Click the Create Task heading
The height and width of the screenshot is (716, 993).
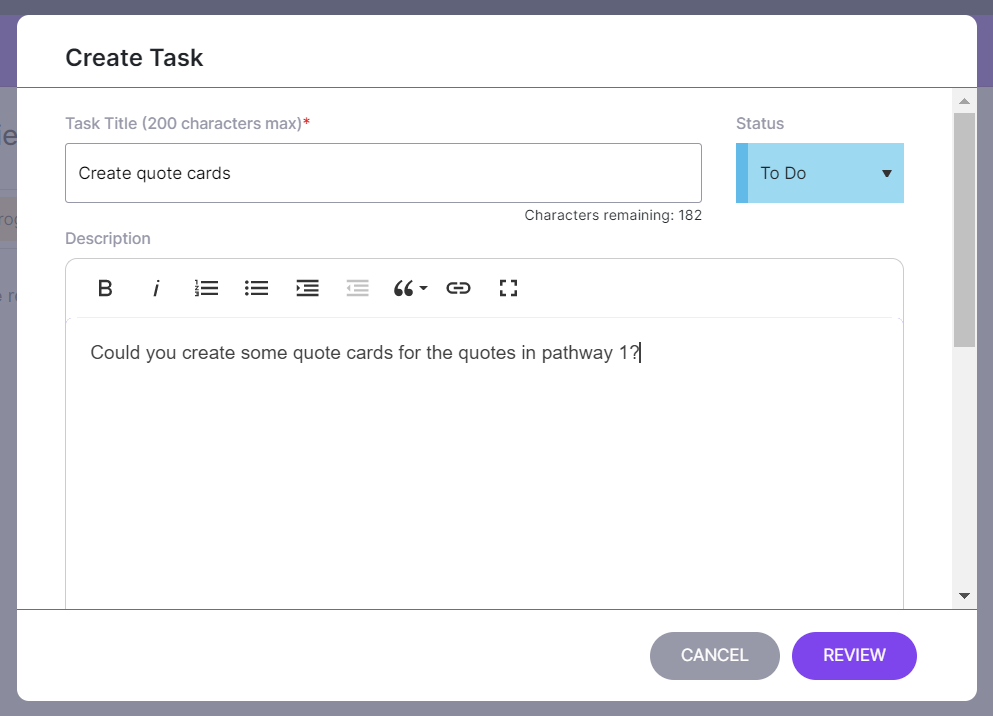[134, 58]
